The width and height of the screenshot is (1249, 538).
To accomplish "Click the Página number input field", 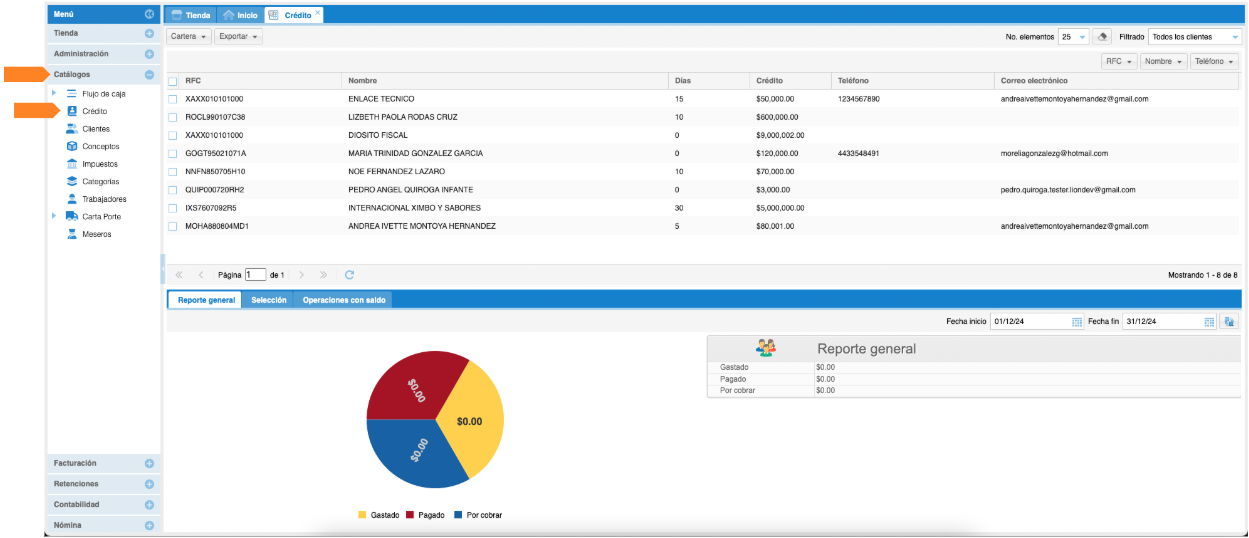I will pos(256,274).
